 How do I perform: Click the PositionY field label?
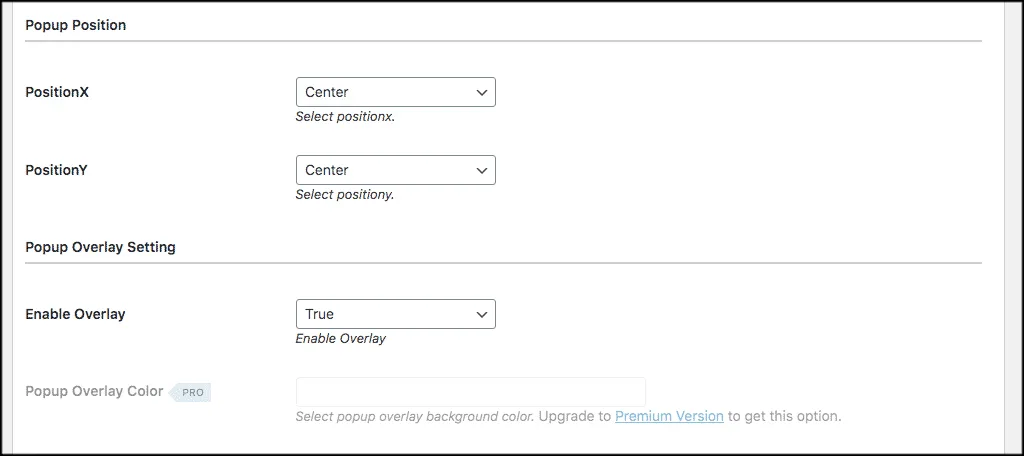click(x=56, y=170)
